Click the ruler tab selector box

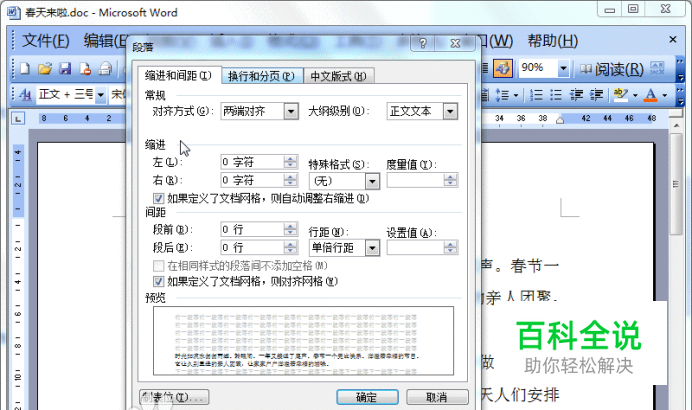point(18,118)
